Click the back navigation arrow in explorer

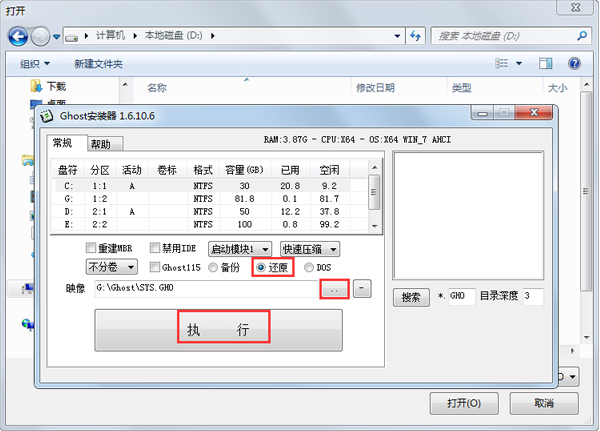(x=18, y=38)
